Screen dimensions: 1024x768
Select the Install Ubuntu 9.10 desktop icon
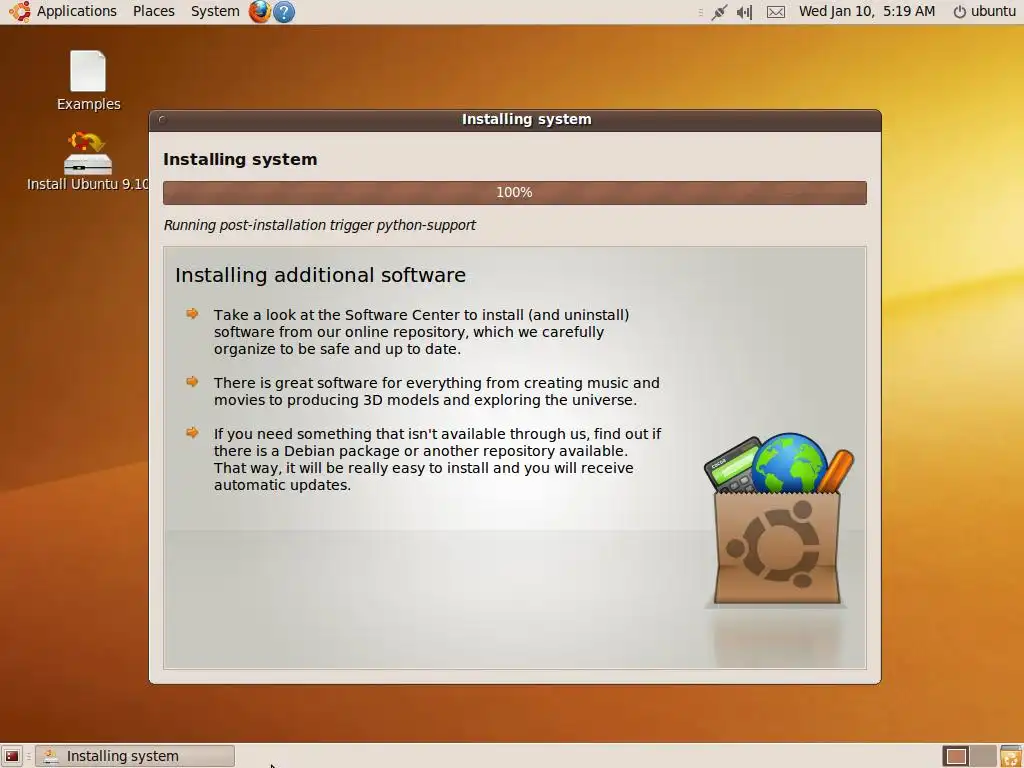[88, 161]
